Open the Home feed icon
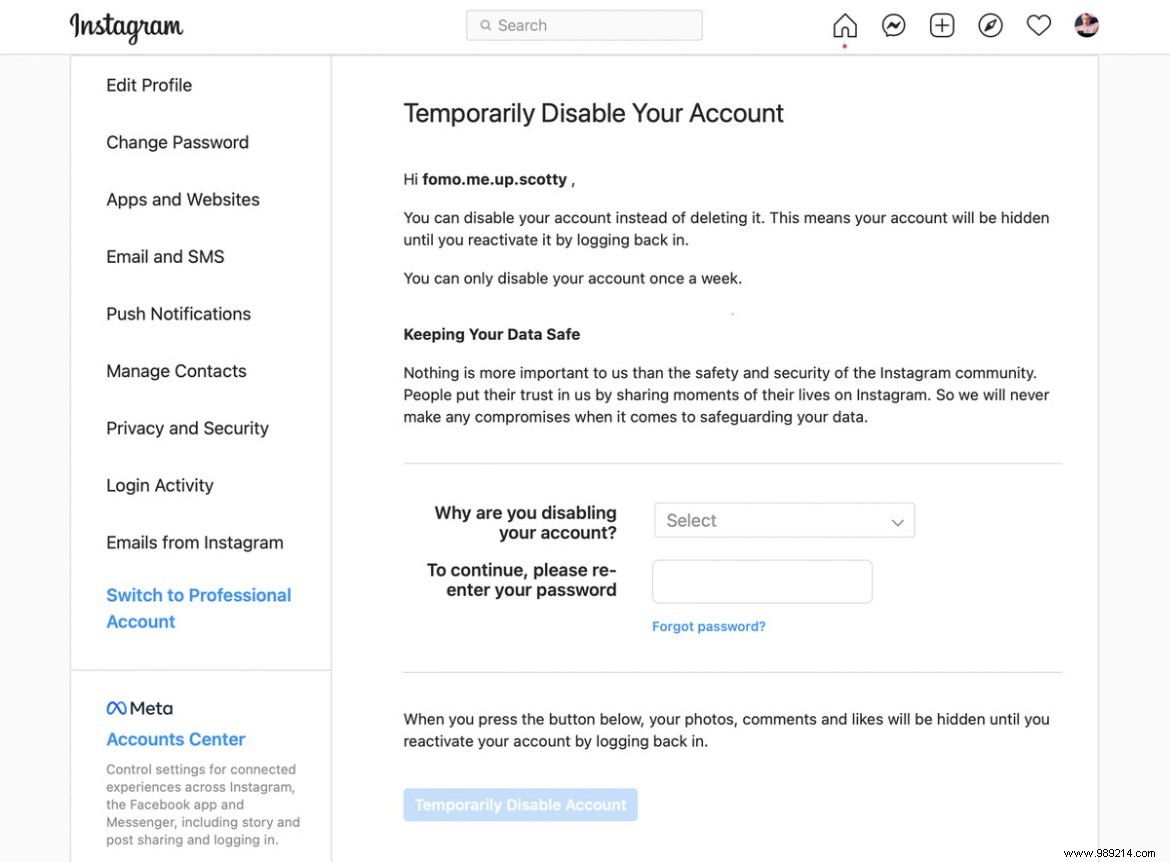Screen dimensions: 1170x862 pos(844,25)
